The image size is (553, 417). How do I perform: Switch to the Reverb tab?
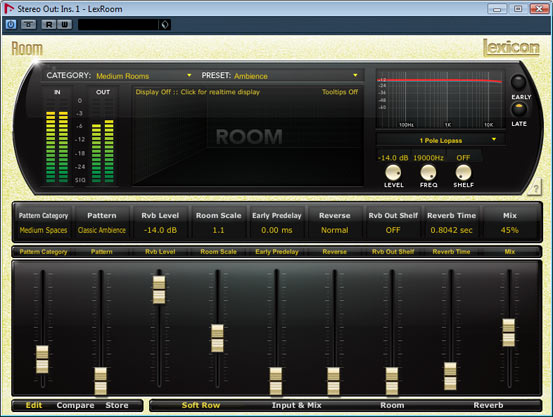click(x=488, y=405)
